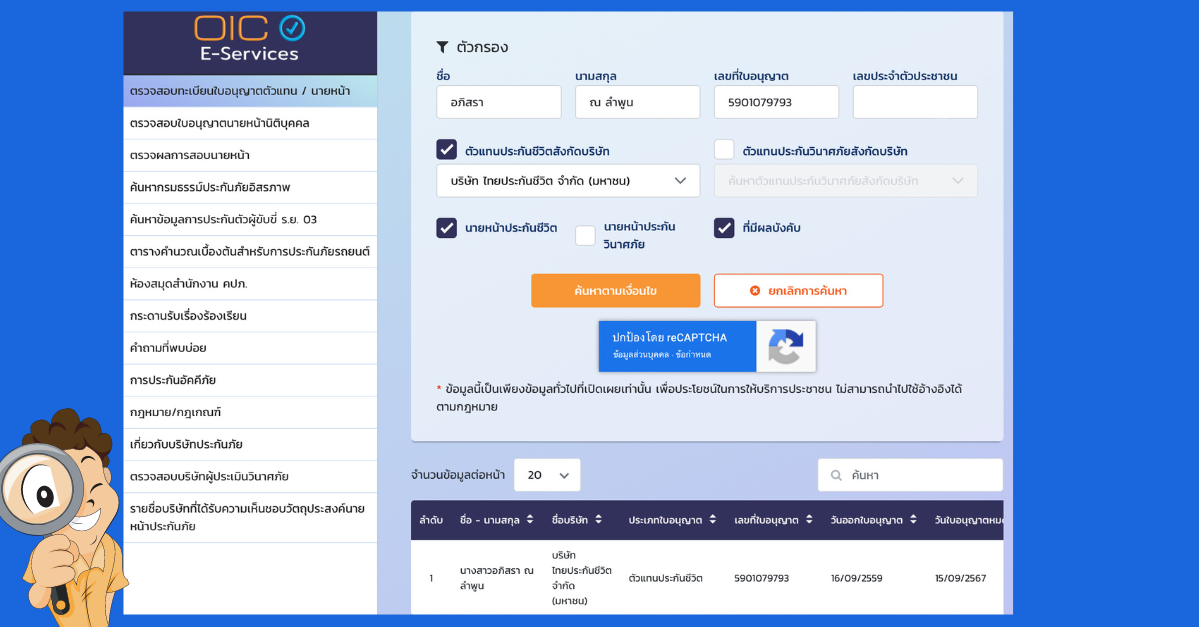This screenshot has height=627, width=1199.
Task: Sort table by เลขที่ใบอนุญาต column arrows
Action: pyautogui.click(x=807, y=520)
